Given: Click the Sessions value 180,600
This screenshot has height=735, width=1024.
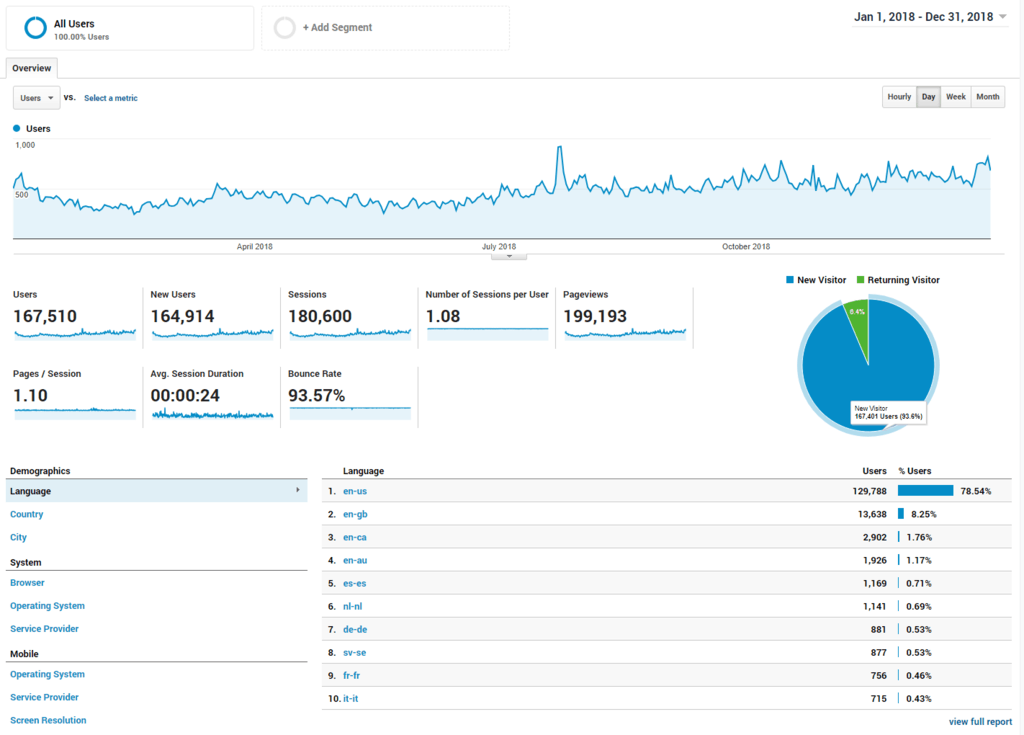Looking at the screenshot, I should pos(320,316).
